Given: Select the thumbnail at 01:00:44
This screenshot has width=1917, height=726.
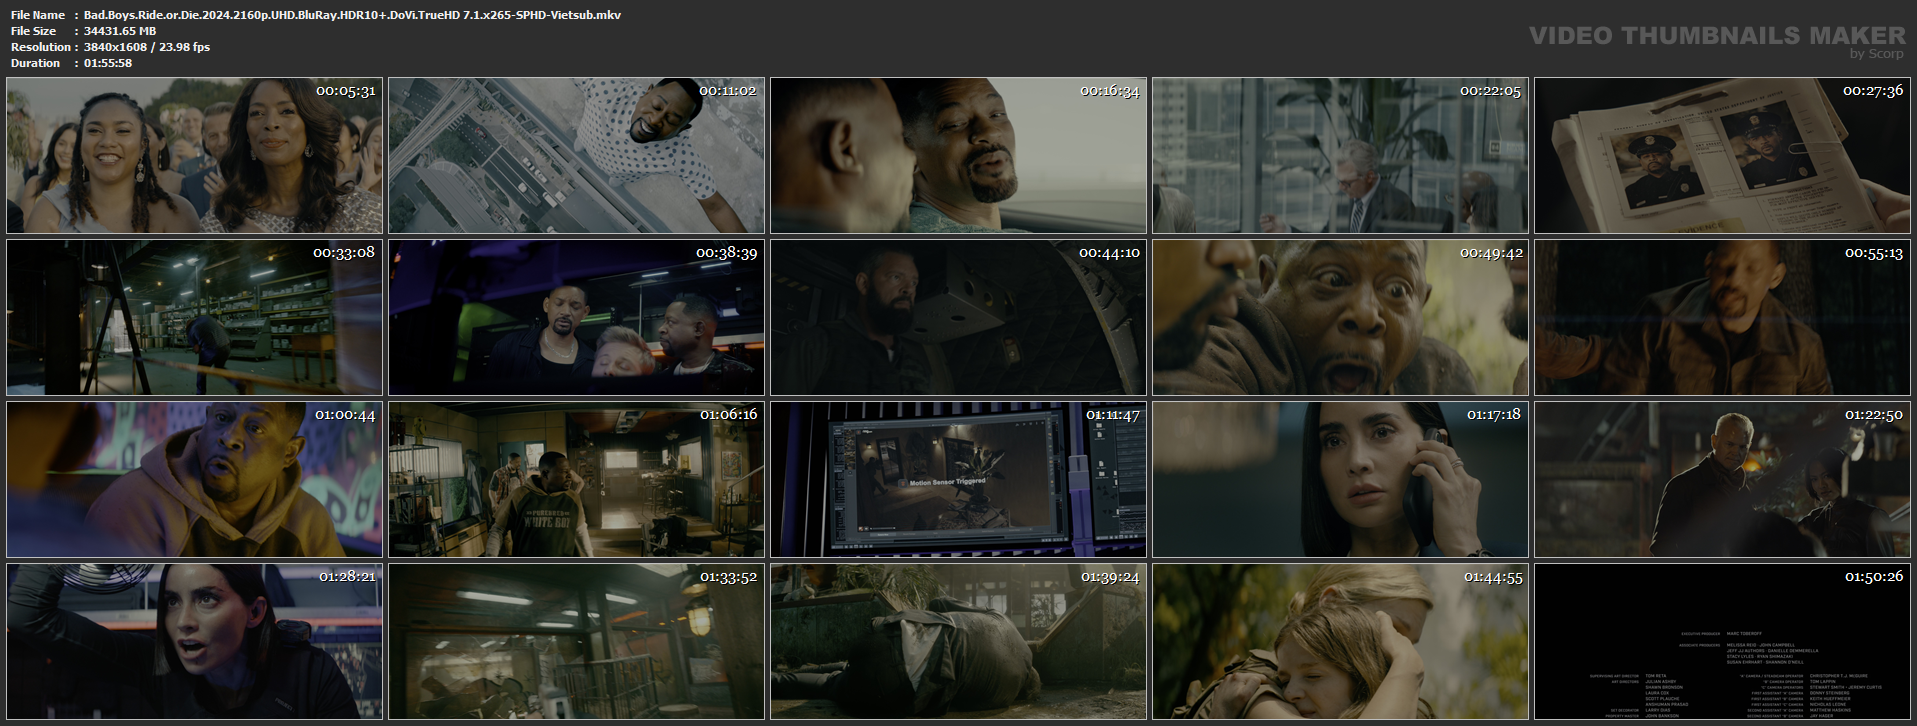Looking at the screenshot, I should pyautogui.click(x=194, y=479).
